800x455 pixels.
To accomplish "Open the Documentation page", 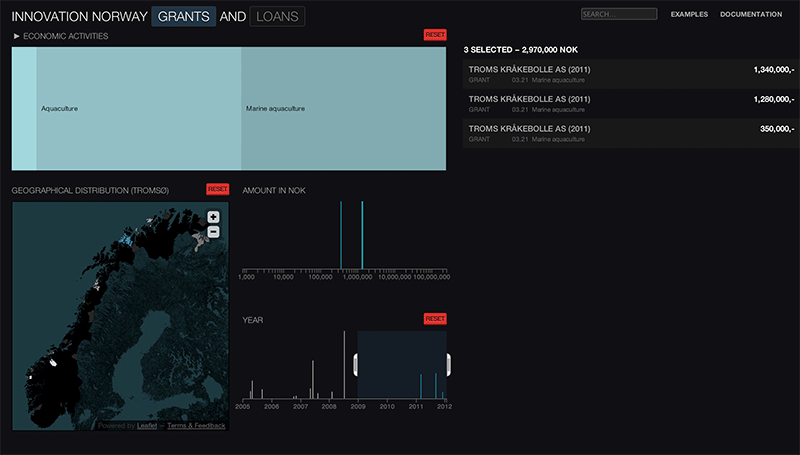I will click(x=751, y=14).
